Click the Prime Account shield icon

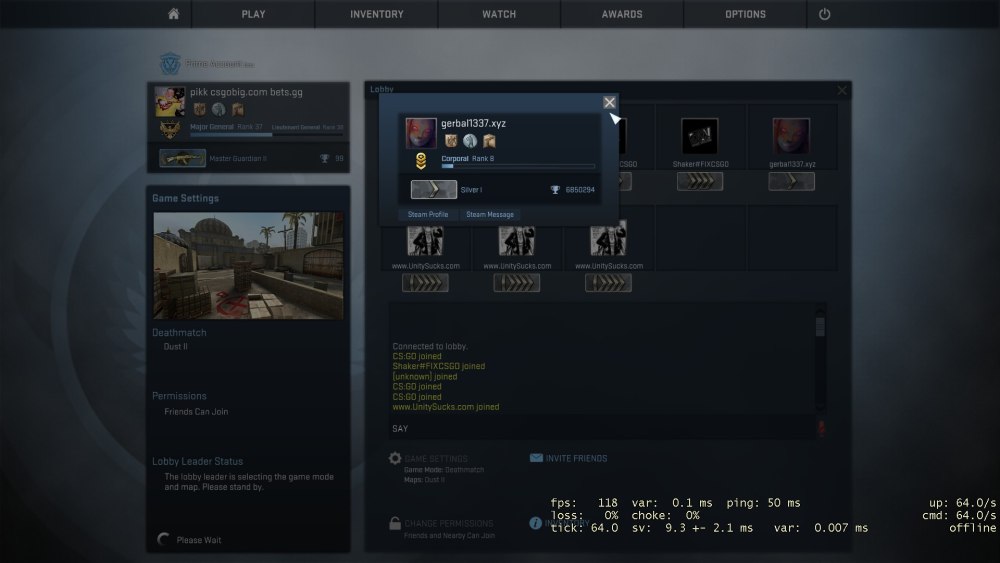click(170, 64)
